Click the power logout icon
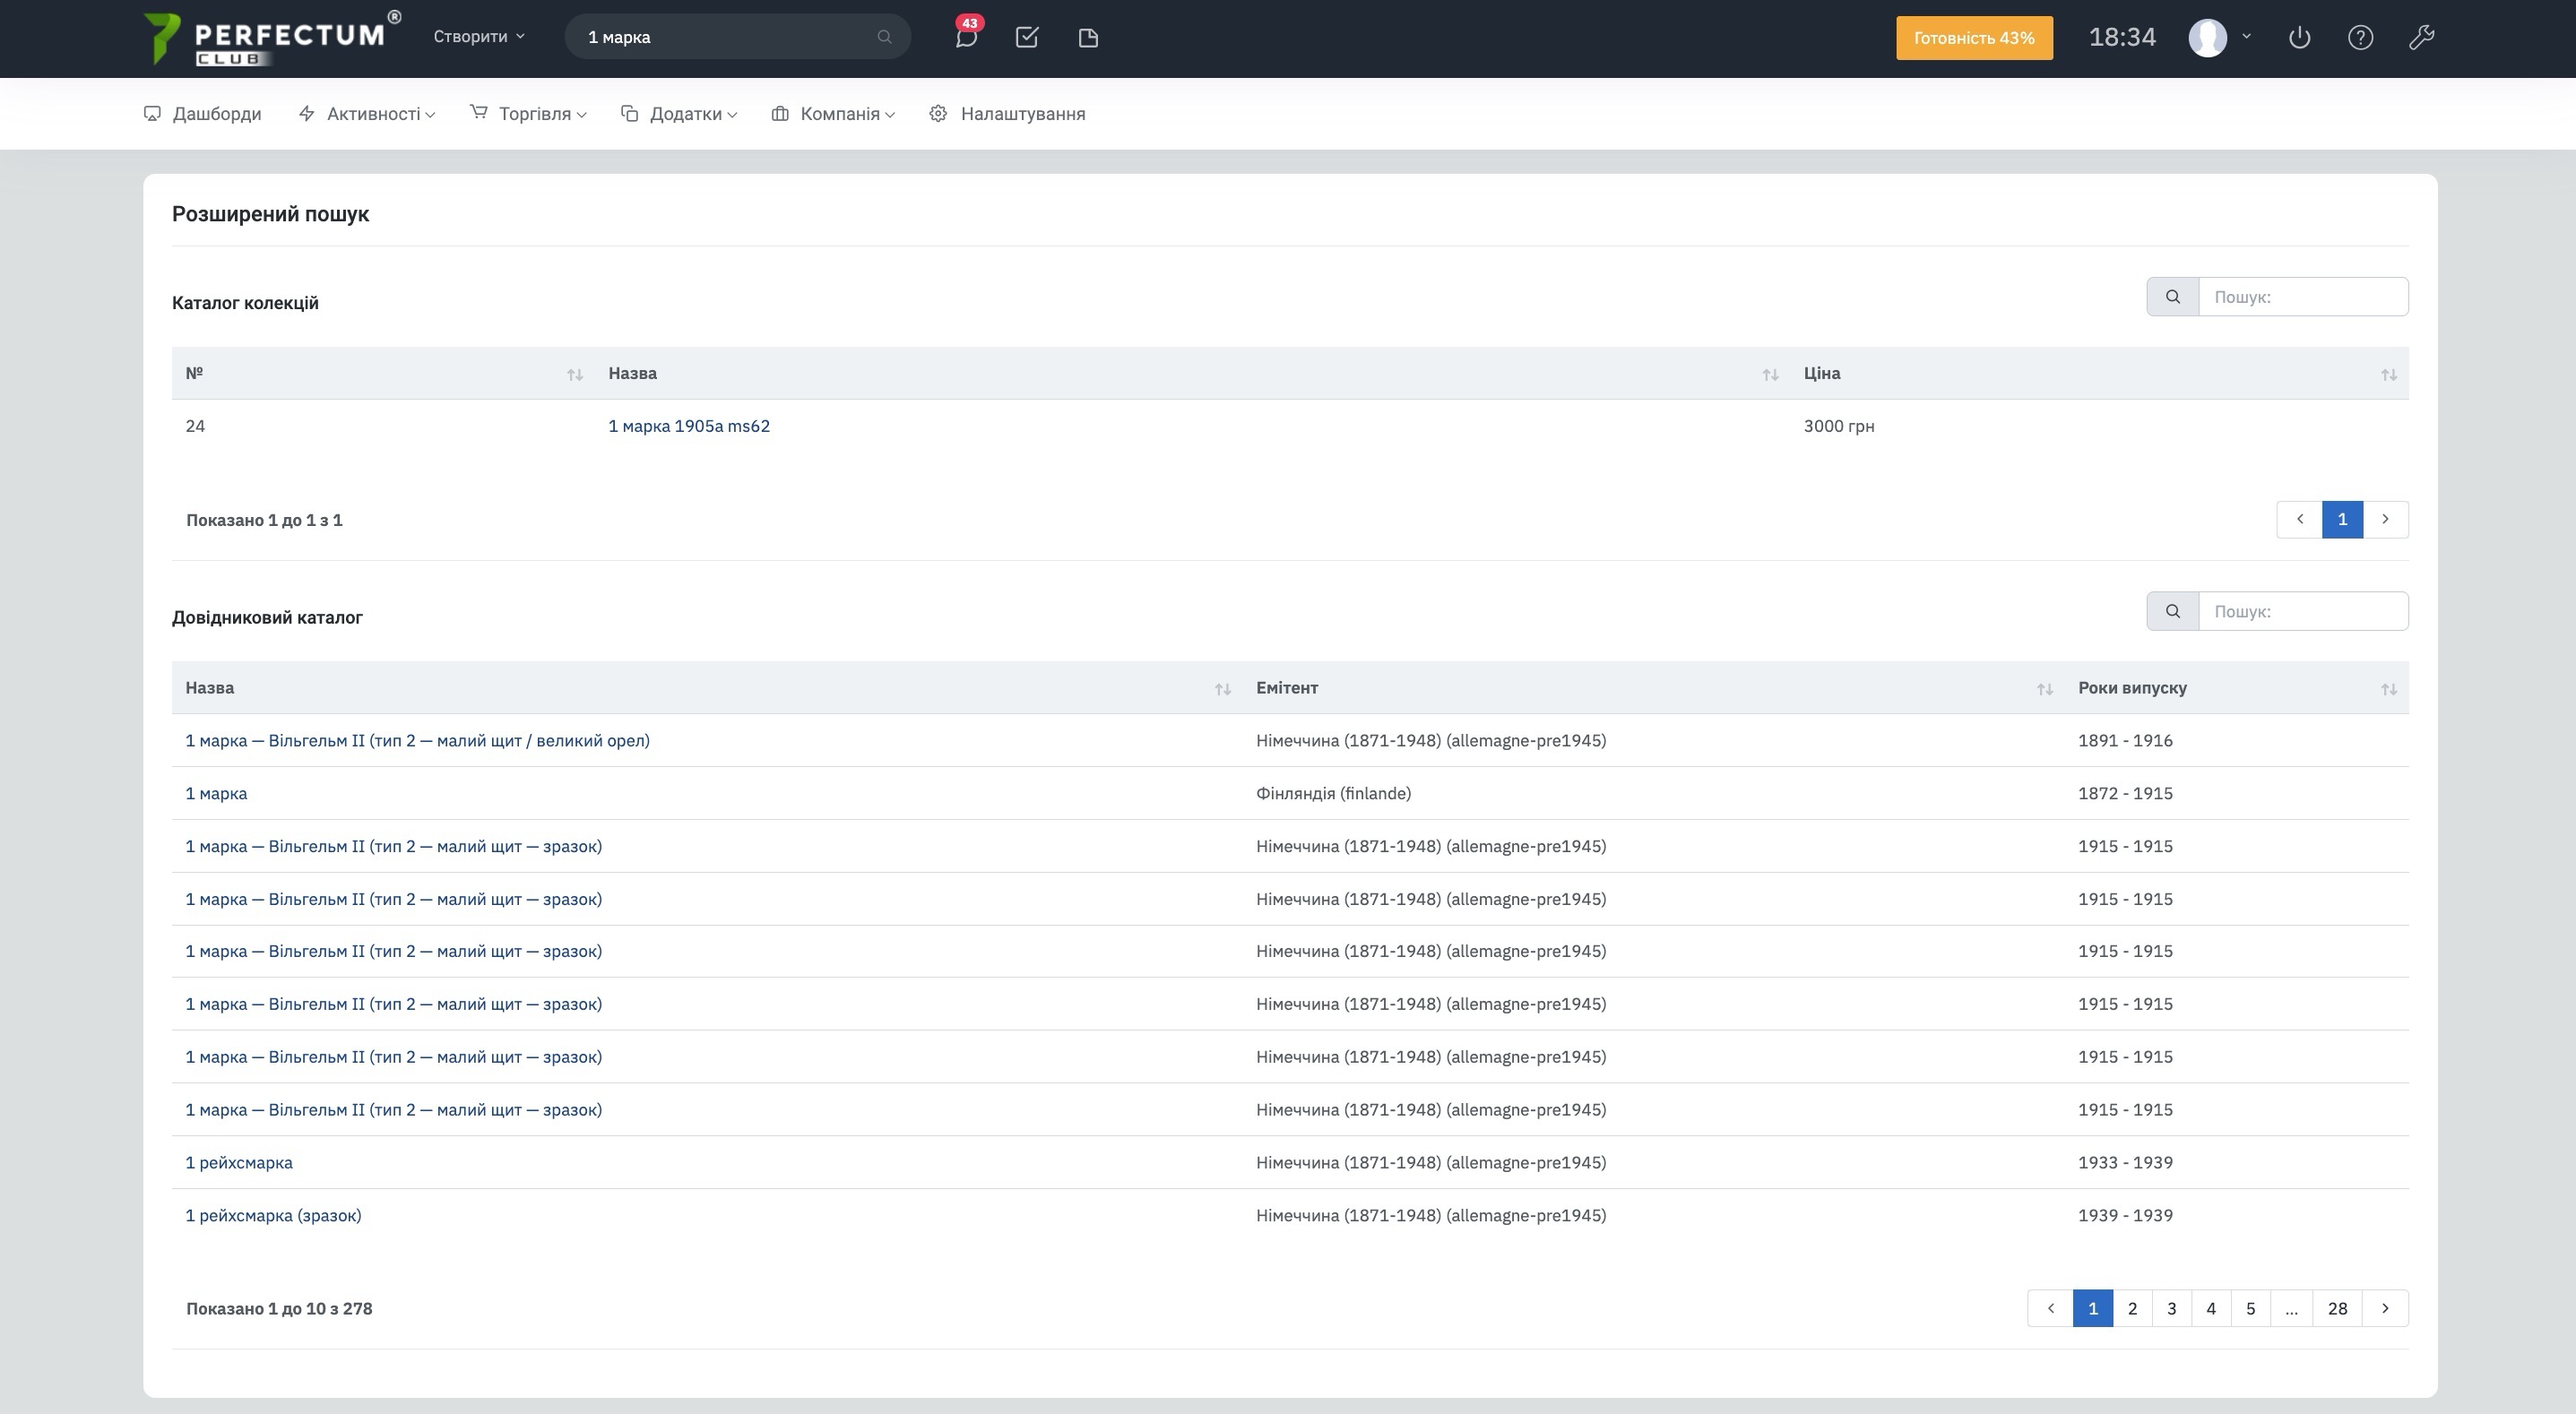Screen dimensions: 2576x1414 point(2299,38)
